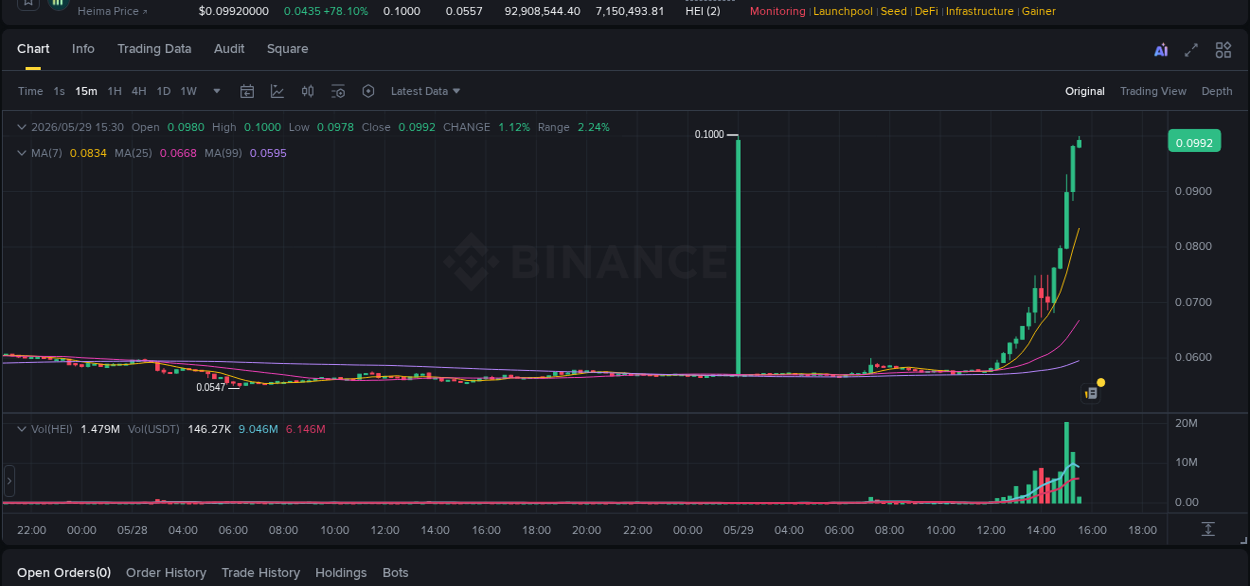This screenshot has height=586, width=1250.
Task: Click the Infrastructure tag link
Action: point(980,11)
